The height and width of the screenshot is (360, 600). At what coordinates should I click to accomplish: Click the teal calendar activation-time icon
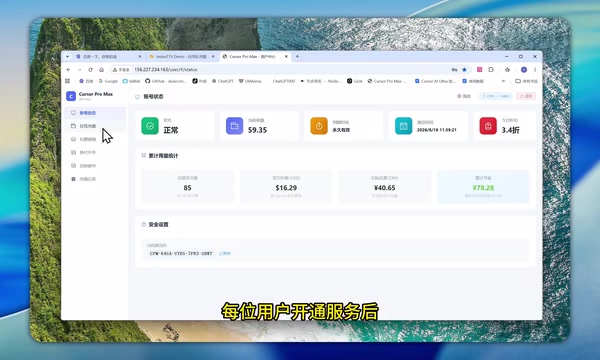pyautogui.click(x=403, y=126)
